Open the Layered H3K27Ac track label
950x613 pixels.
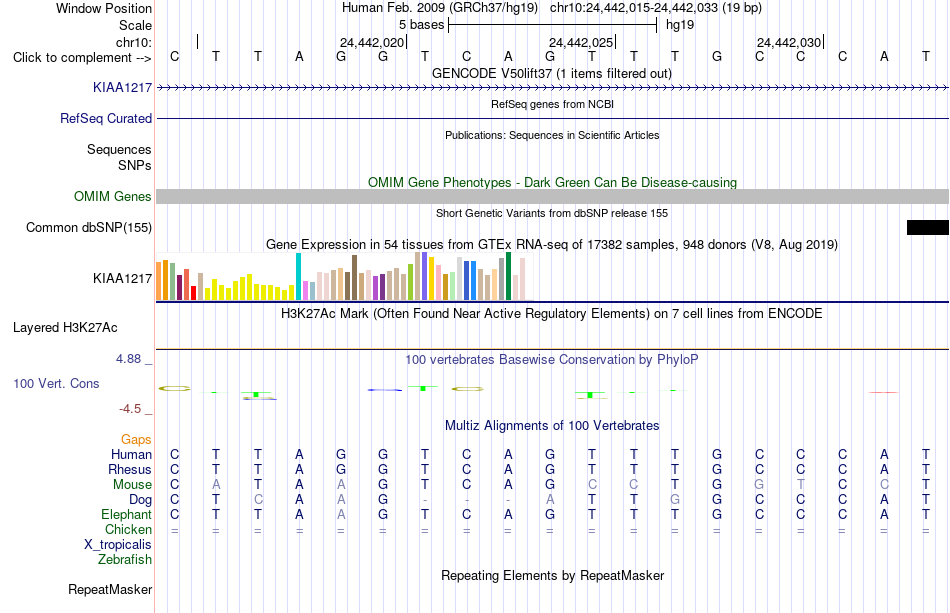pos(65,328)
